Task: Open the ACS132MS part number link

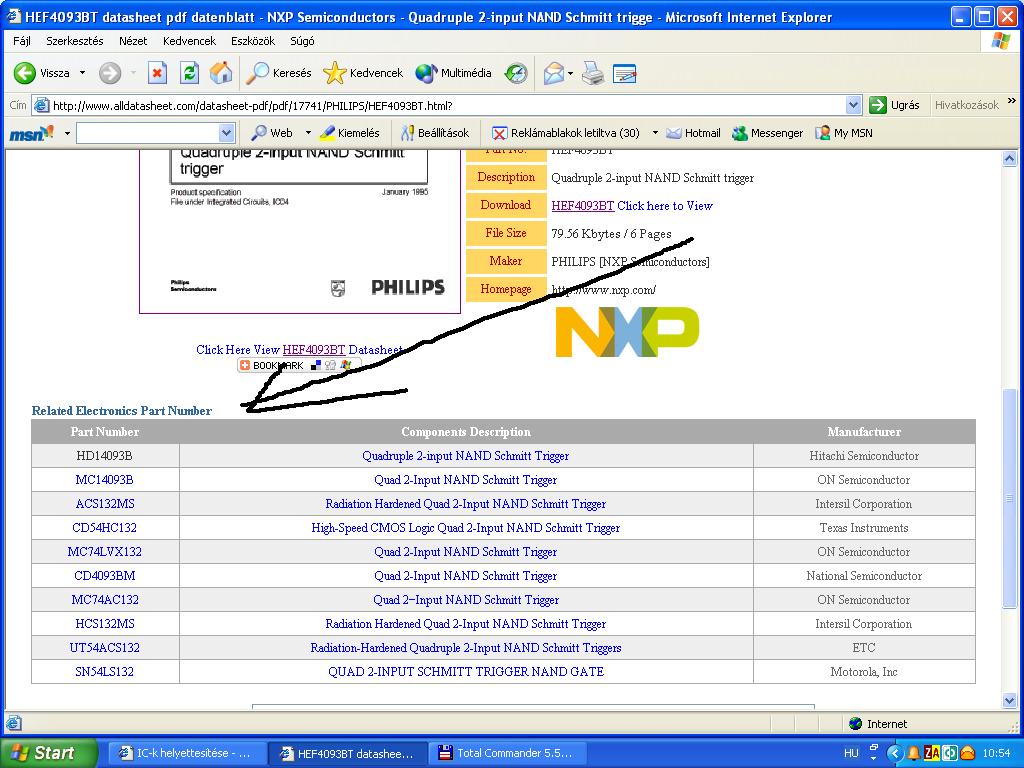Action: (x=104, y=504)
